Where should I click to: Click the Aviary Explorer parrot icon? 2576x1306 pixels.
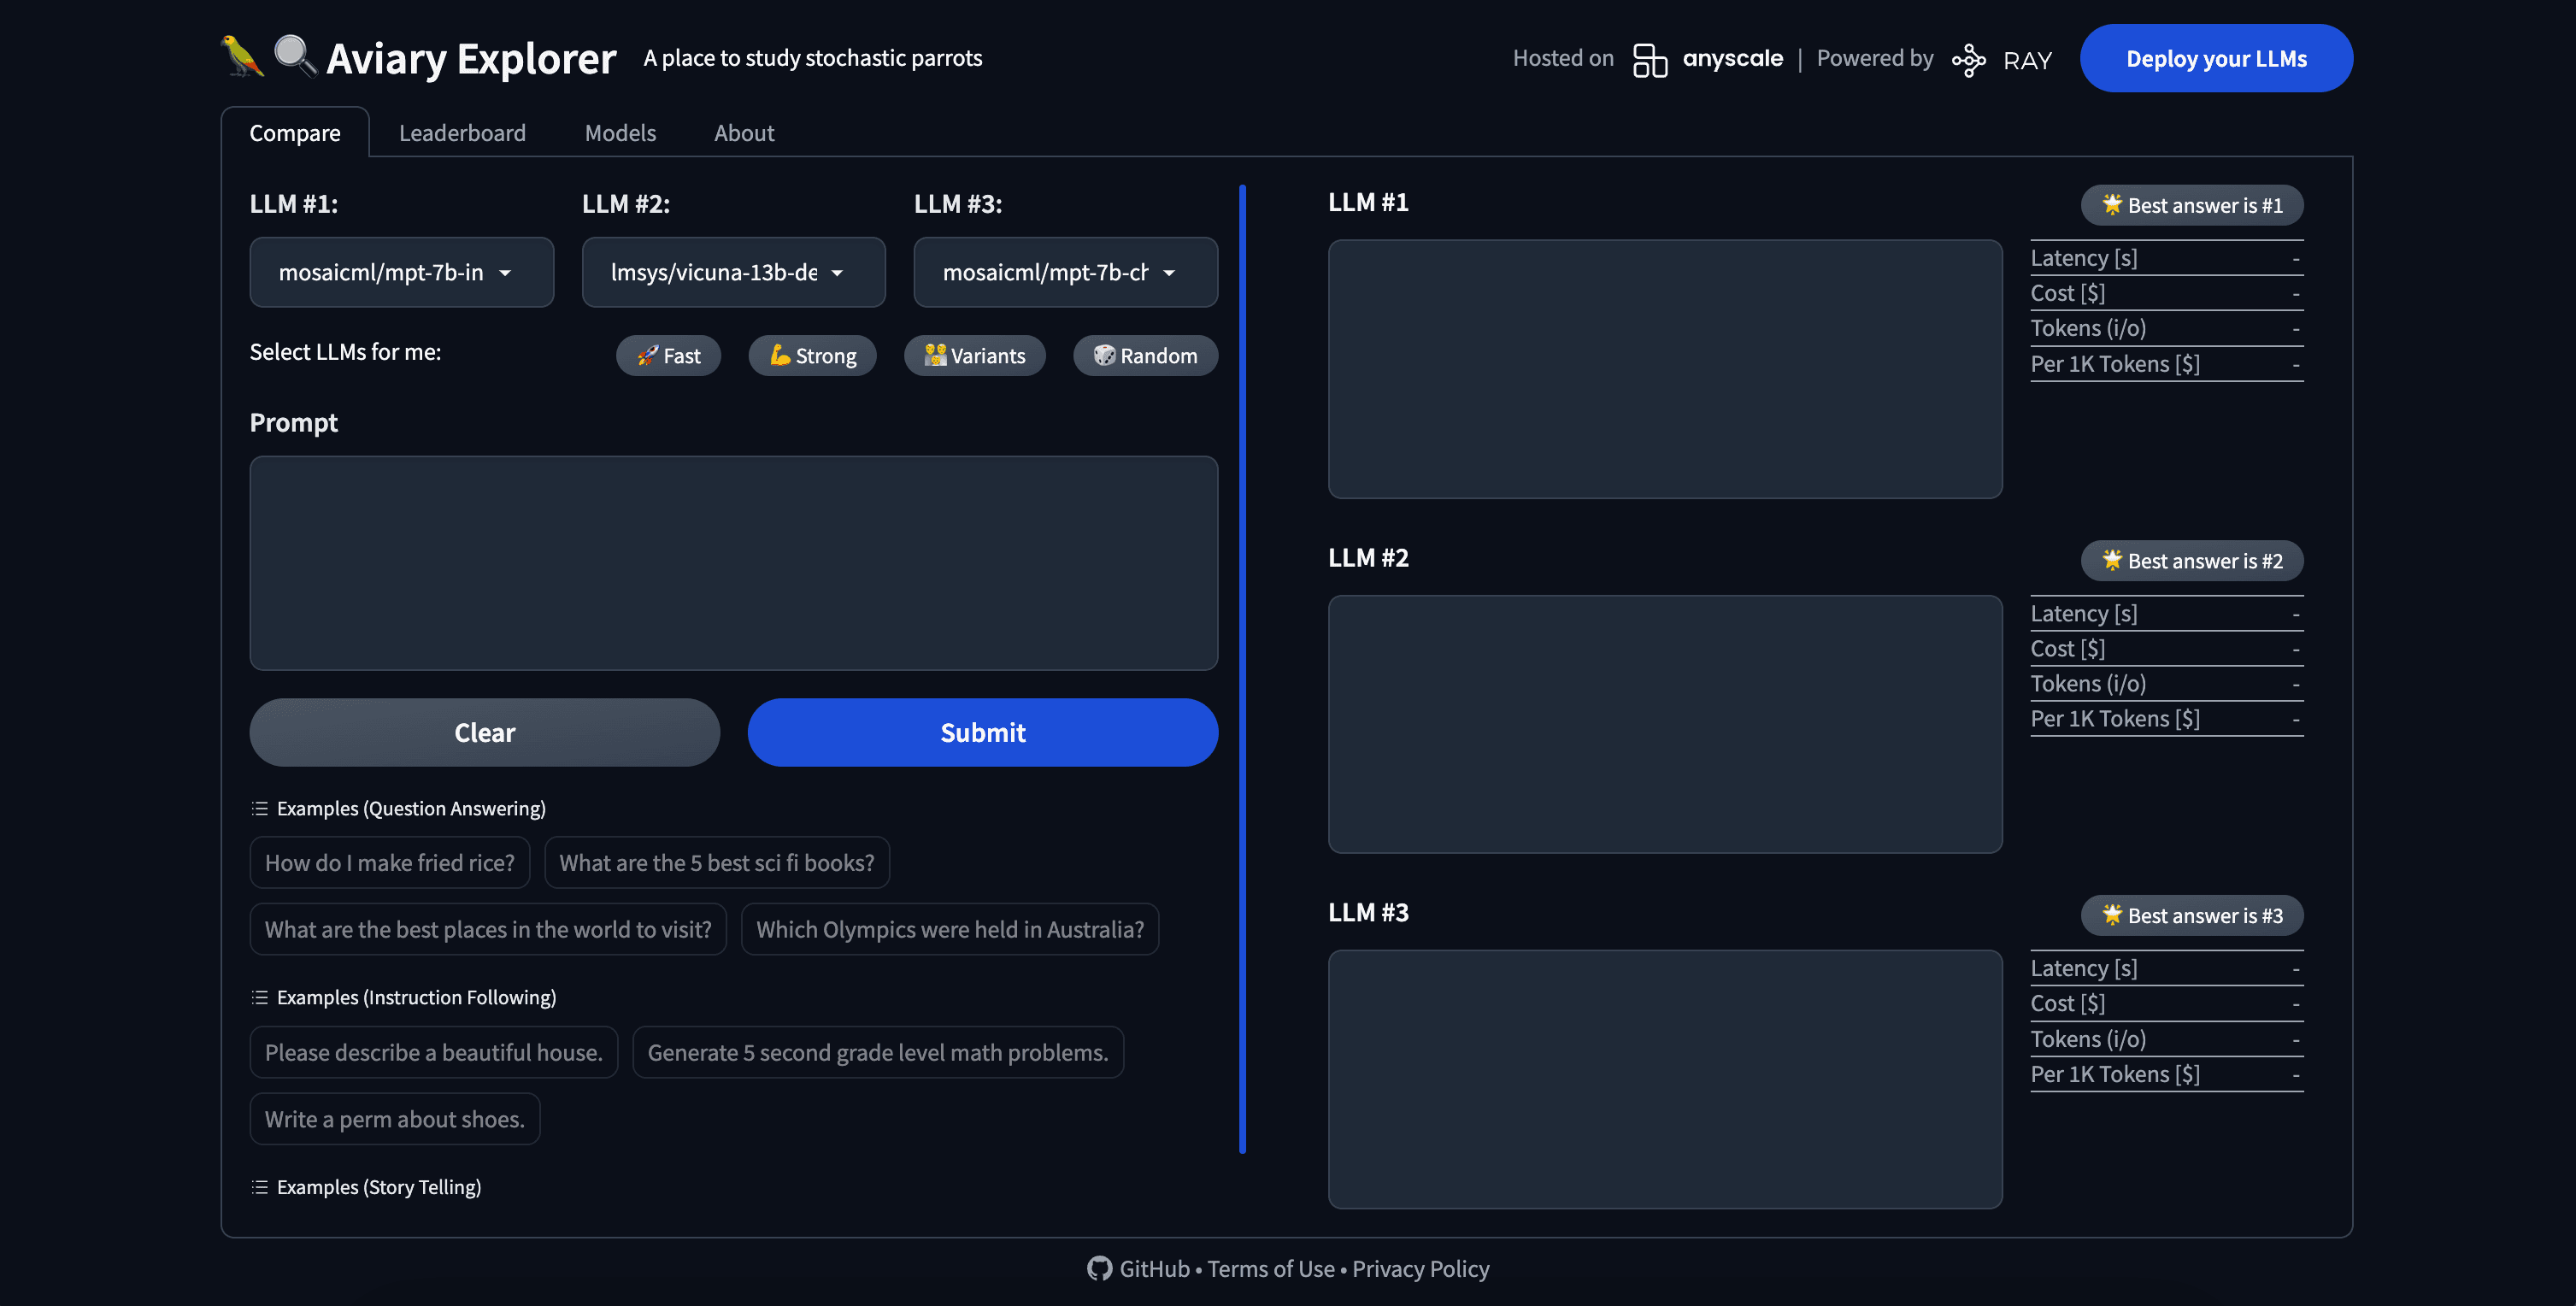click(x=242, y=56)
